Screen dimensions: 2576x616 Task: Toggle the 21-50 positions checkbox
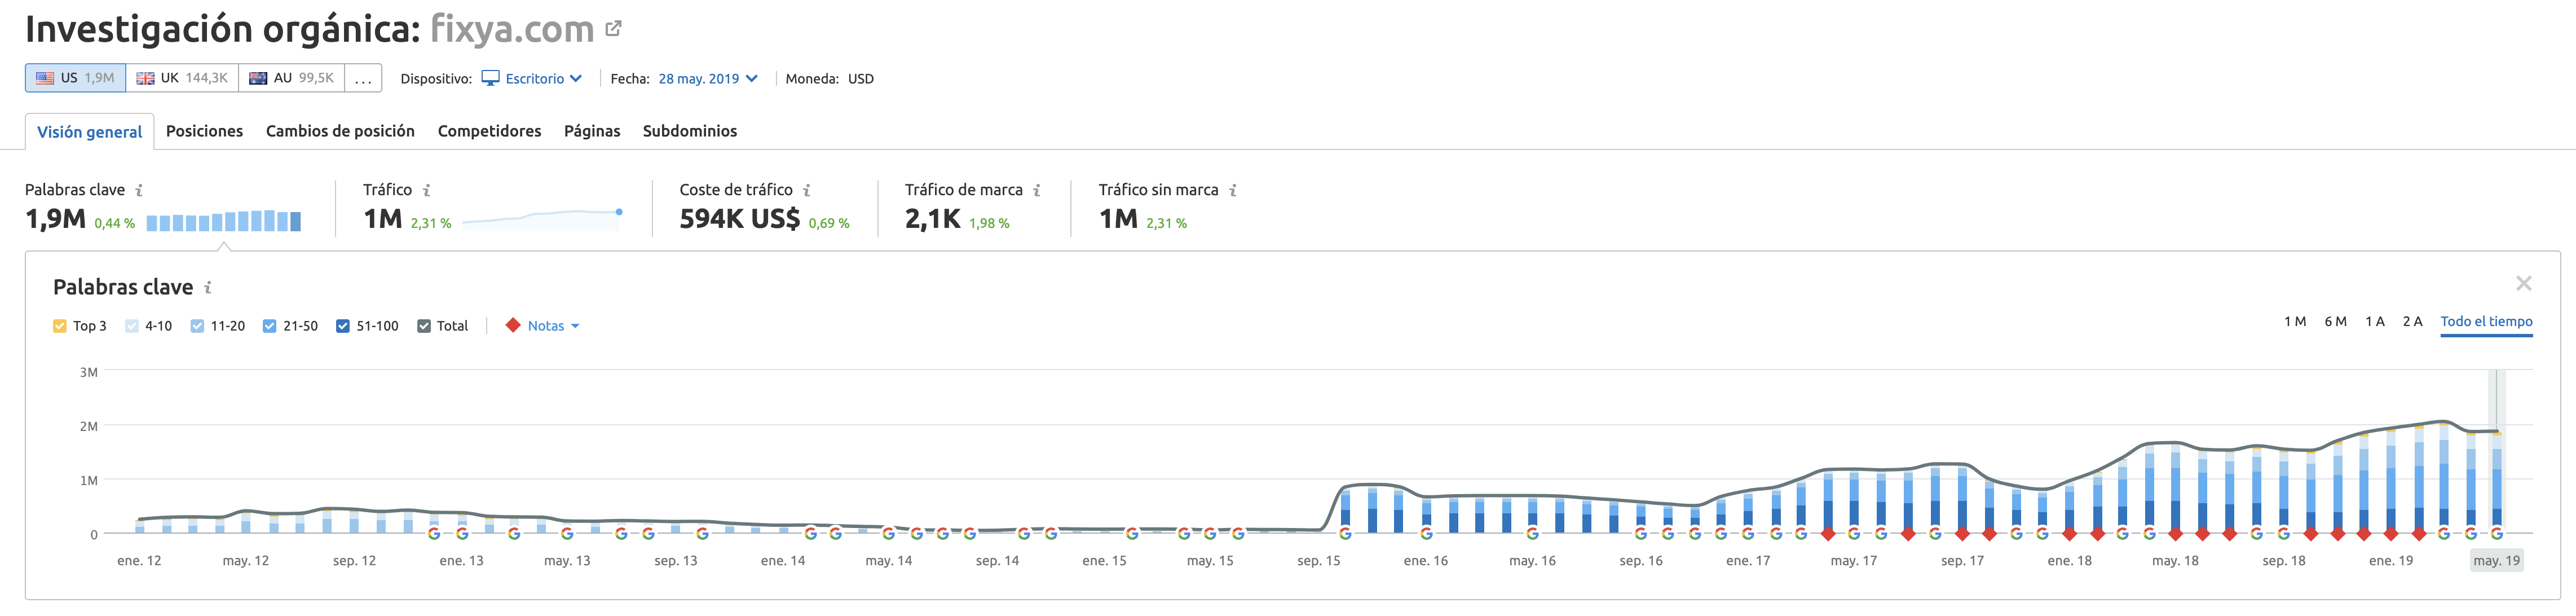pos(269,326)
